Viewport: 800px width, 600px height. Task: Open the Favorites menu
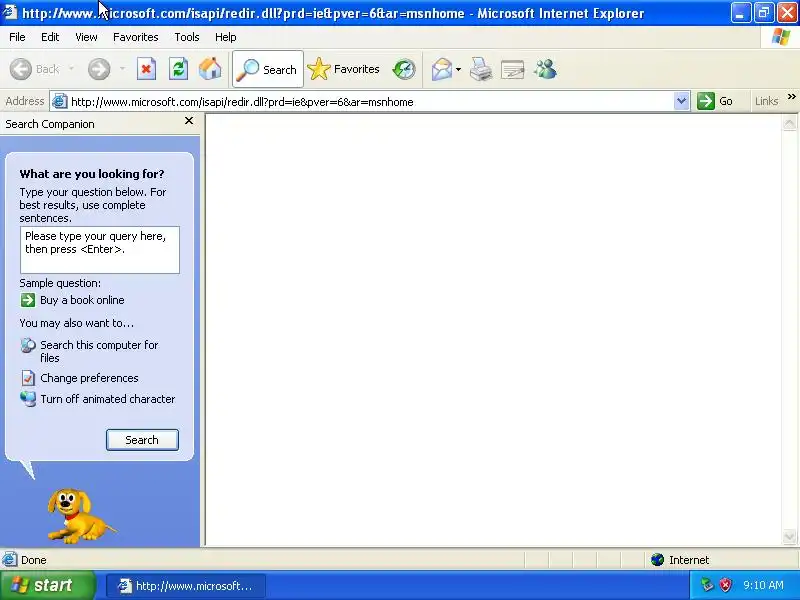coord(136,37)
